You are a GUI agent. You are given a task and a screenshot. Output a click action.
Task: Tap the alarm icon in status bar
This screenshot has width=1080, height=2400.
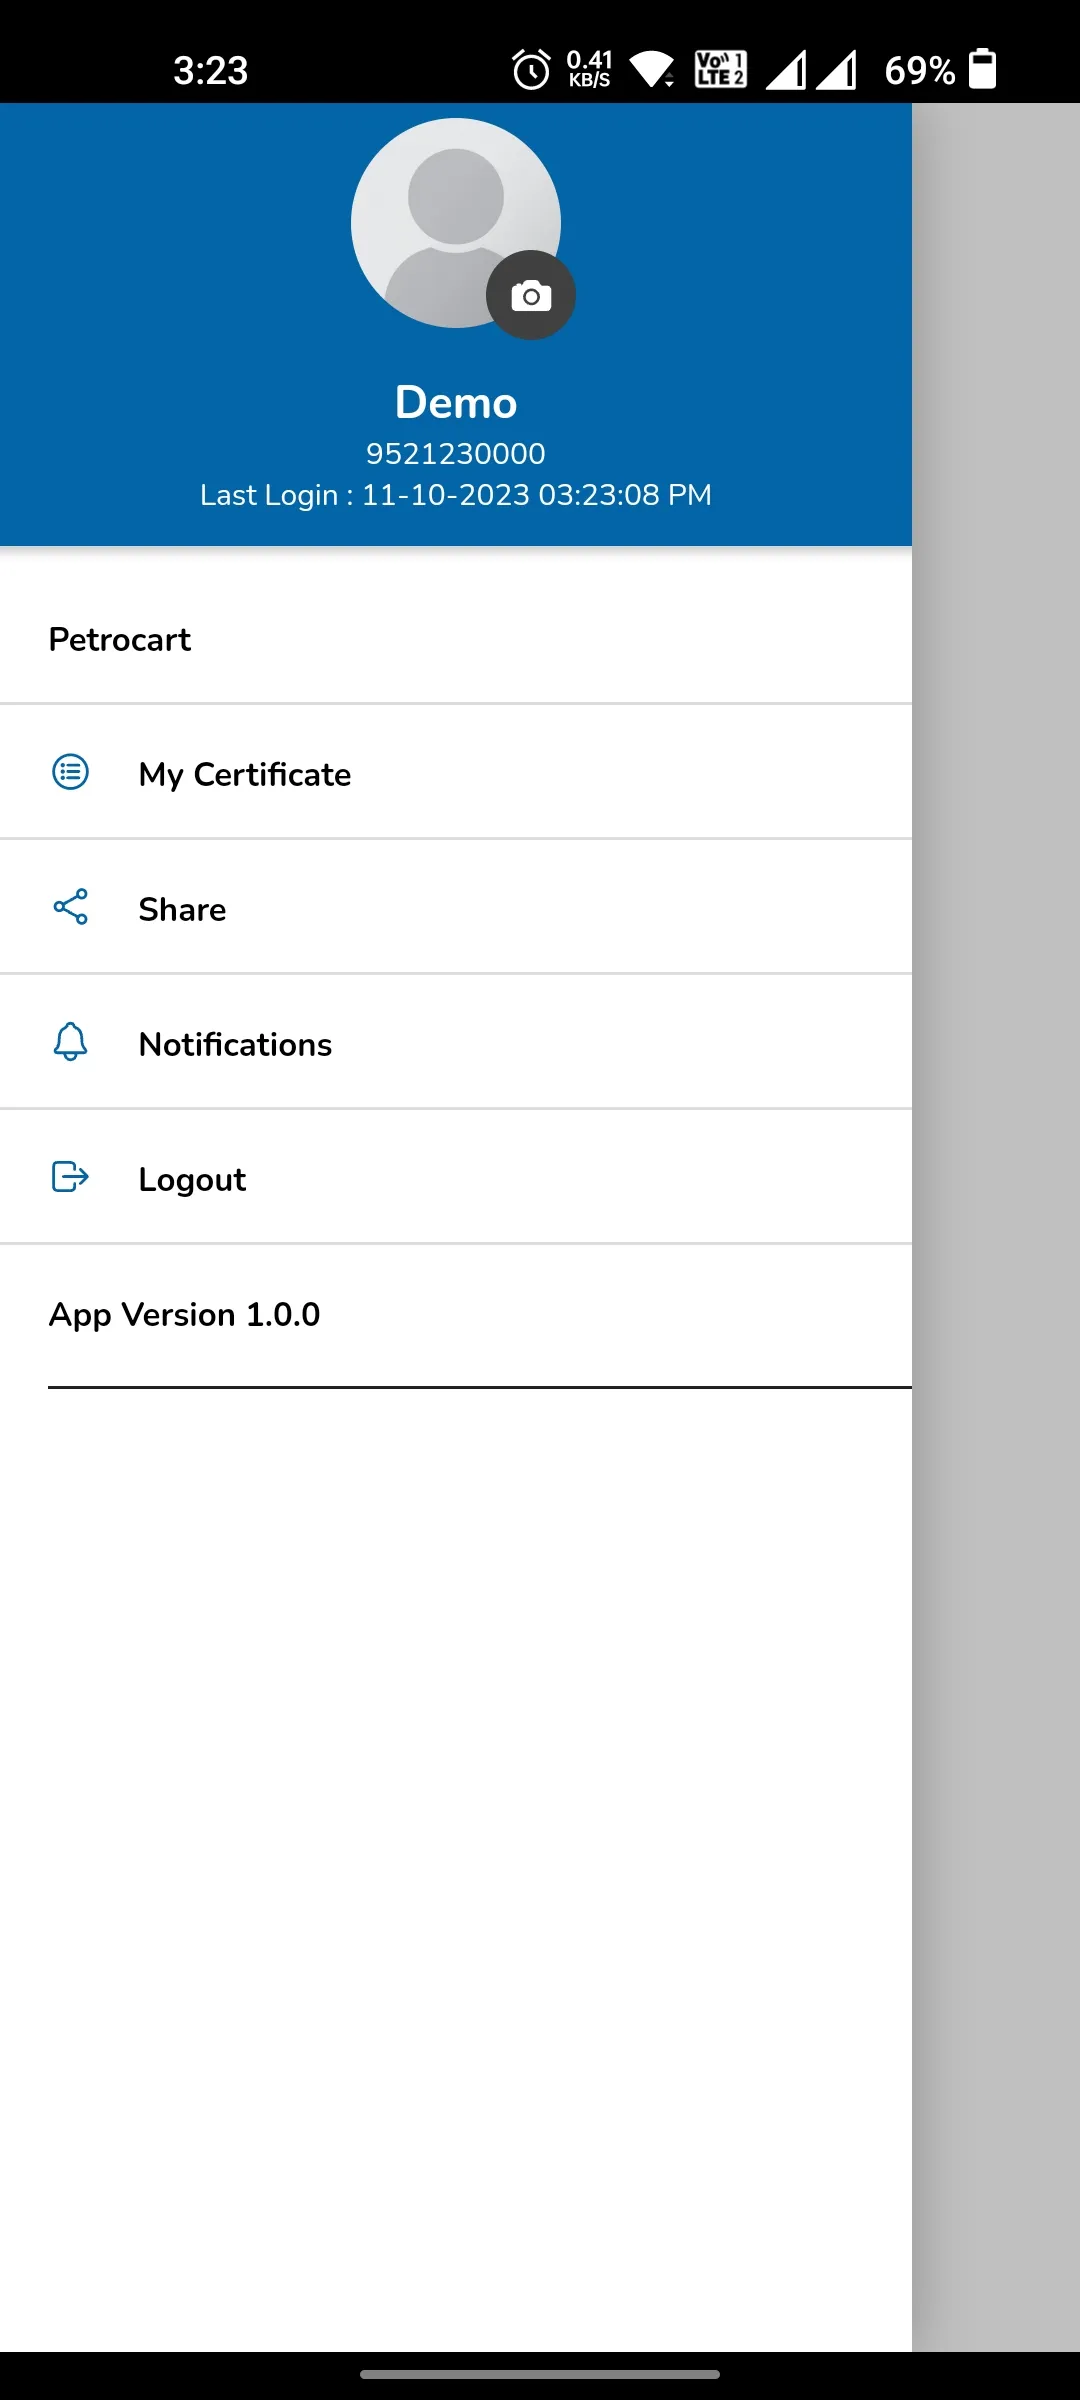pos(531,70)
